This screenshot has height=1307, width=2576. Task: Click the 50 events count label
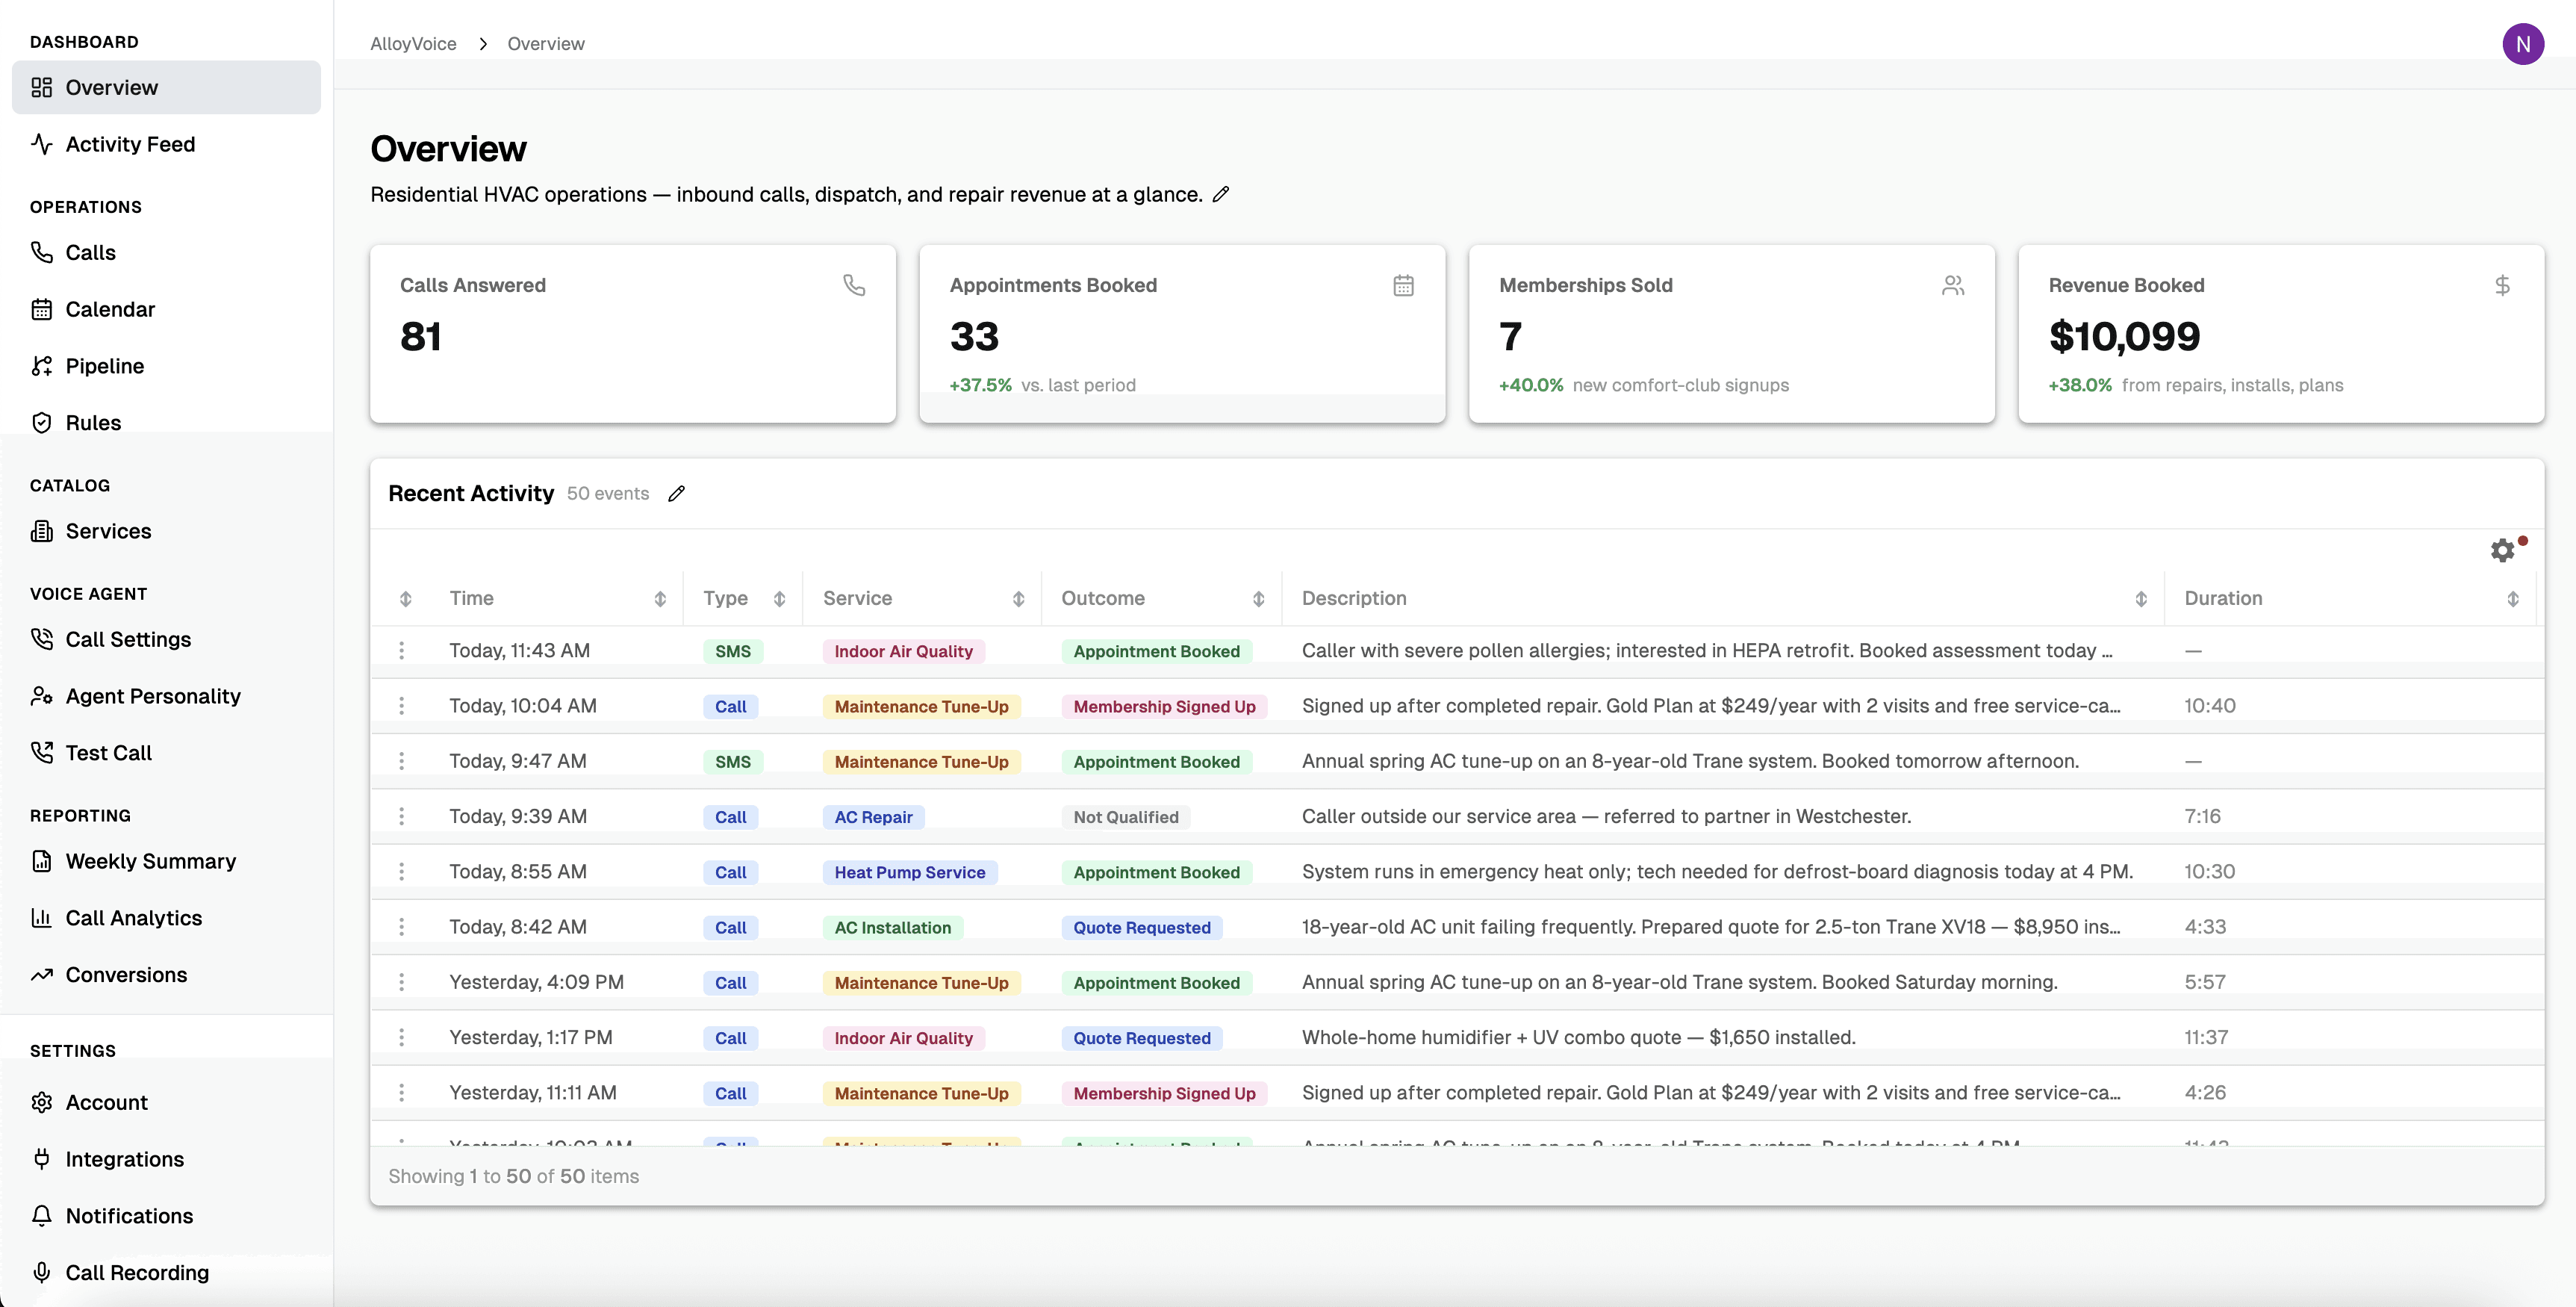[x=608, y=493]
